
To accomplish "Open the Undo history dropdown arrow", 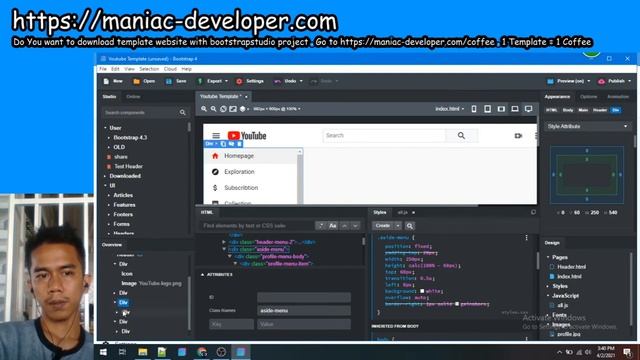I will (301, 81).
